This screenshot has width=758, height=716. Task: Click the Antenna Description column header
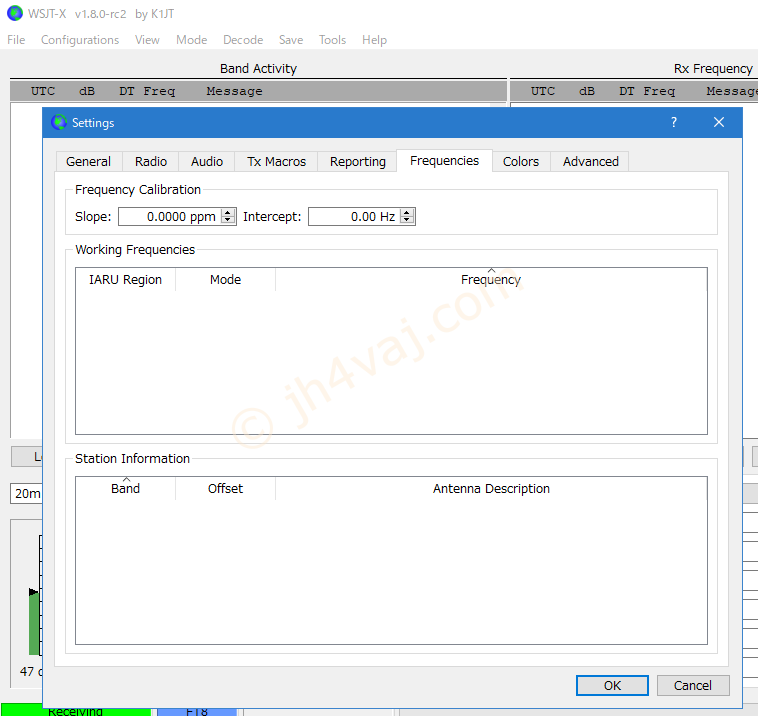[x=491, y=488]
